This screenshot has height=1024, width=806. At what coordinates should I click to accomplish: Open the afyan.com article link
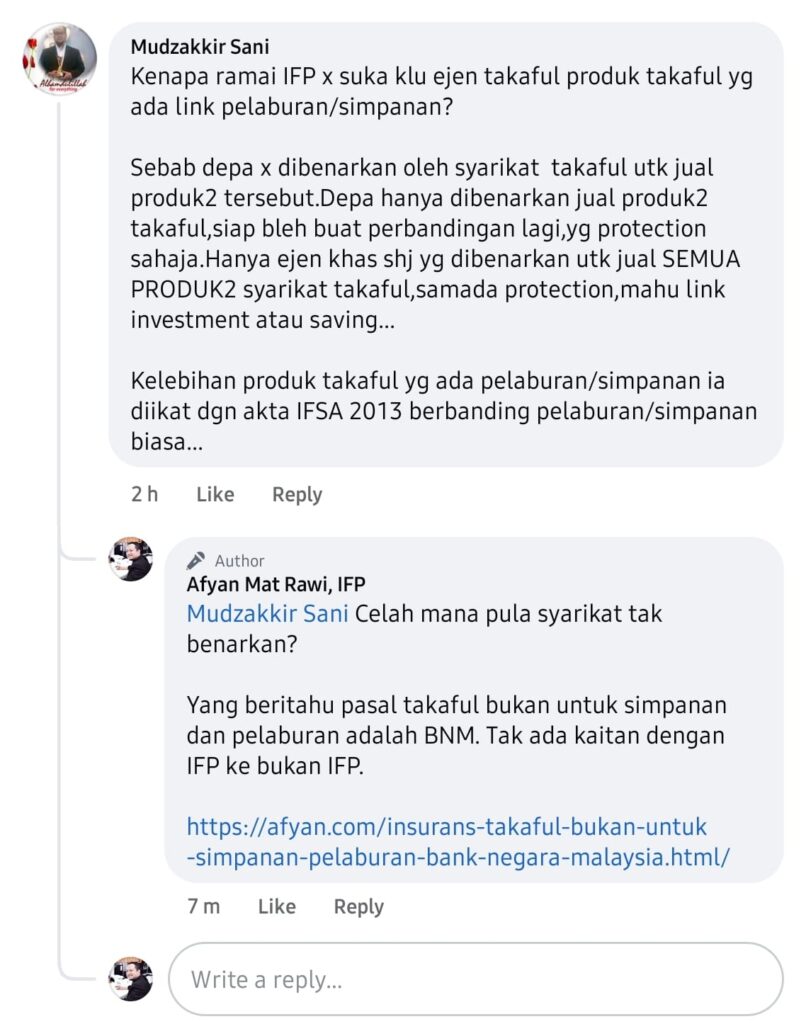pos(458,842)
